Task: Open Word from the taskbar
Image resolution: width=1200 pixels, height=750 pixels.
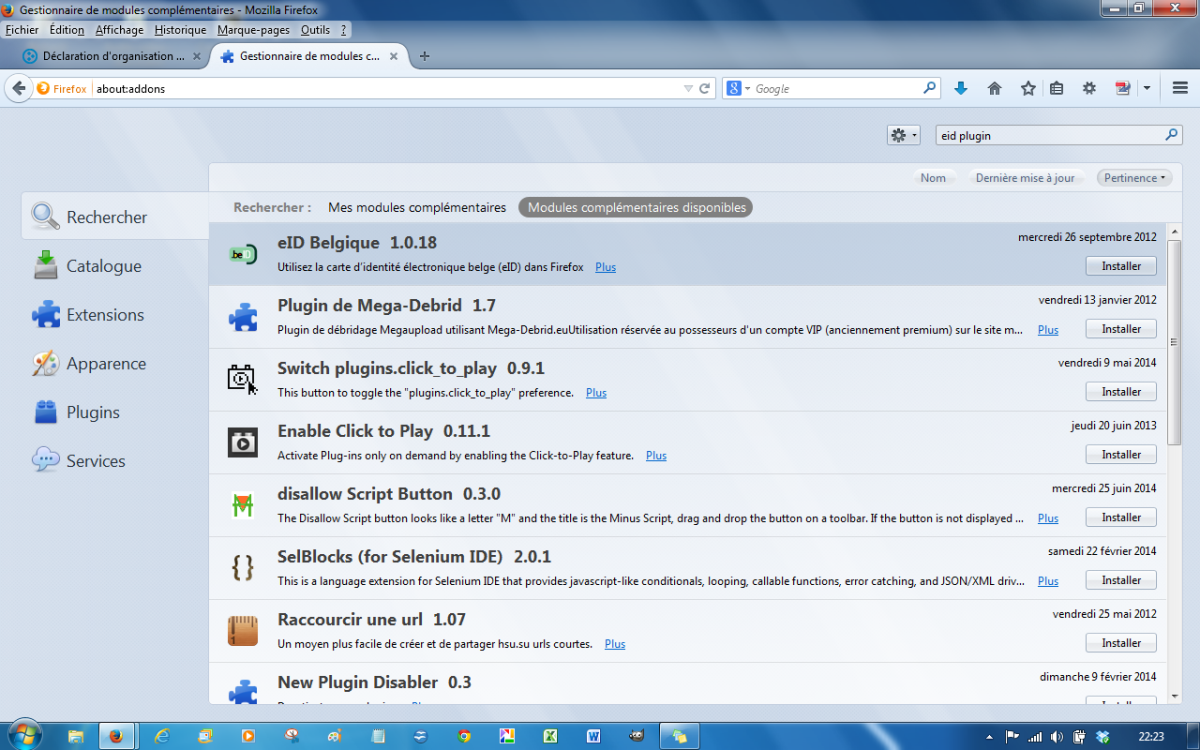Action: click(x=593, y=736)
